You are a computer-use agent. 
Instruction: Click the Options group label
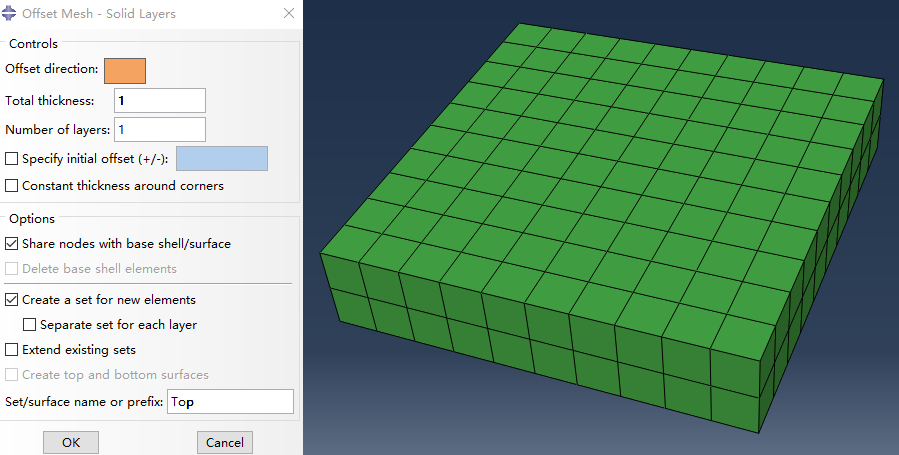(x=32, y=218)
